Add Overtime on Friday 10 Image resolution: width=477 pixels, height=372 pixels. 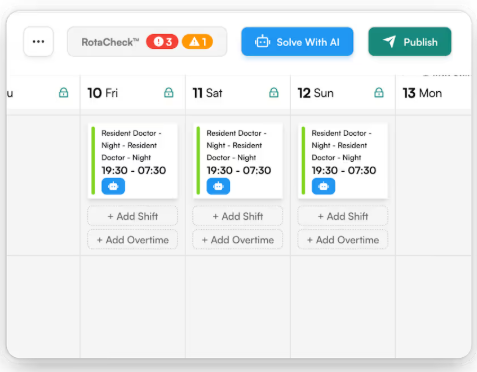[133, 240]
